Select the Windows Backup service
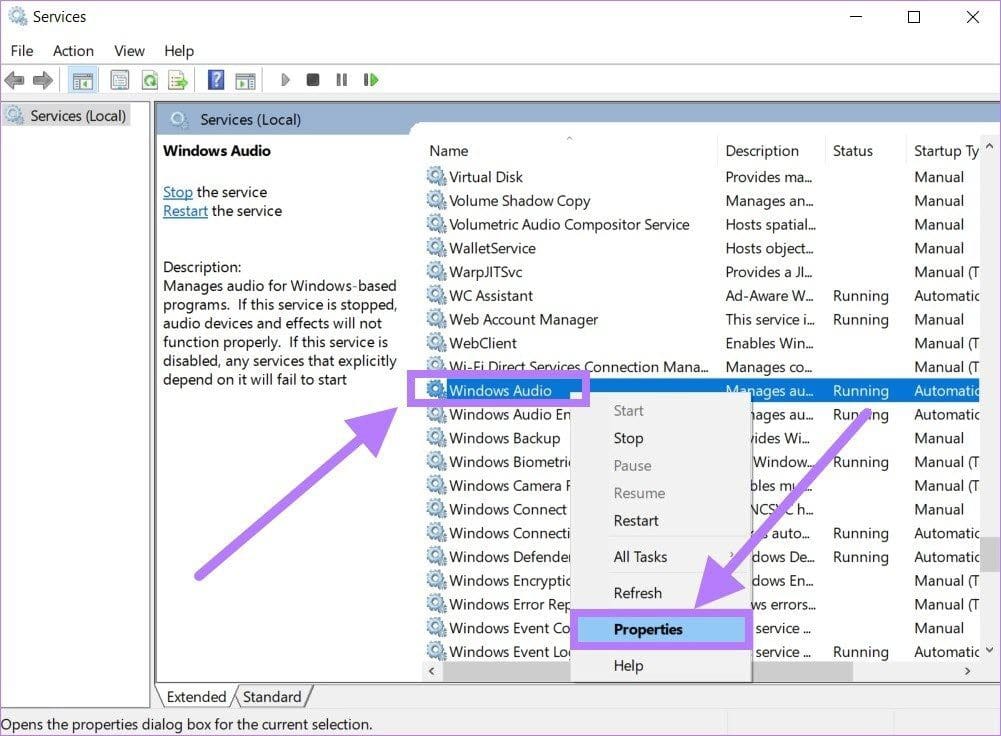Image resolution: width=1001 pixels, height=736 pixels. pos(504,438)
